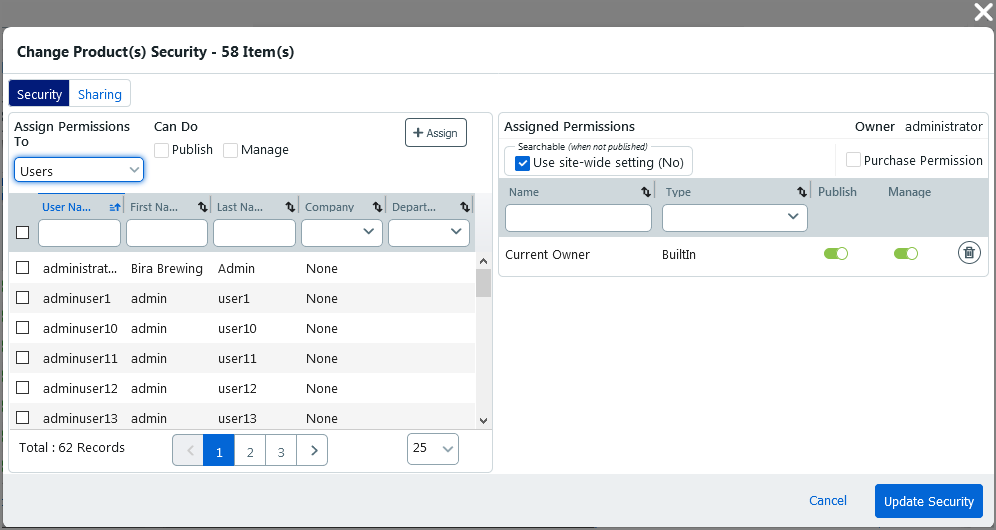
Task: Sort by Last Name column arrows
Action: pyautogui.click(x=290, y=207)
